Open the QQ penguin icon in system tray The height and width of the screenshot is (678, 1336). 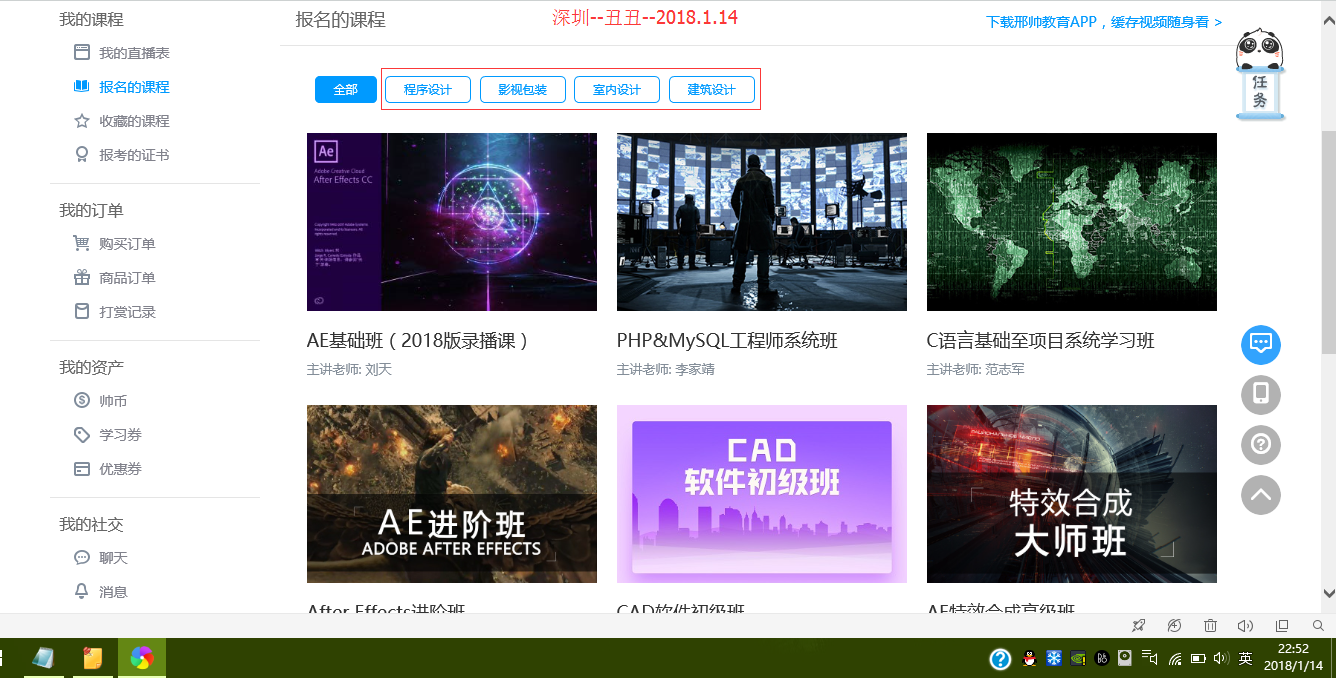coord(1029,659)
